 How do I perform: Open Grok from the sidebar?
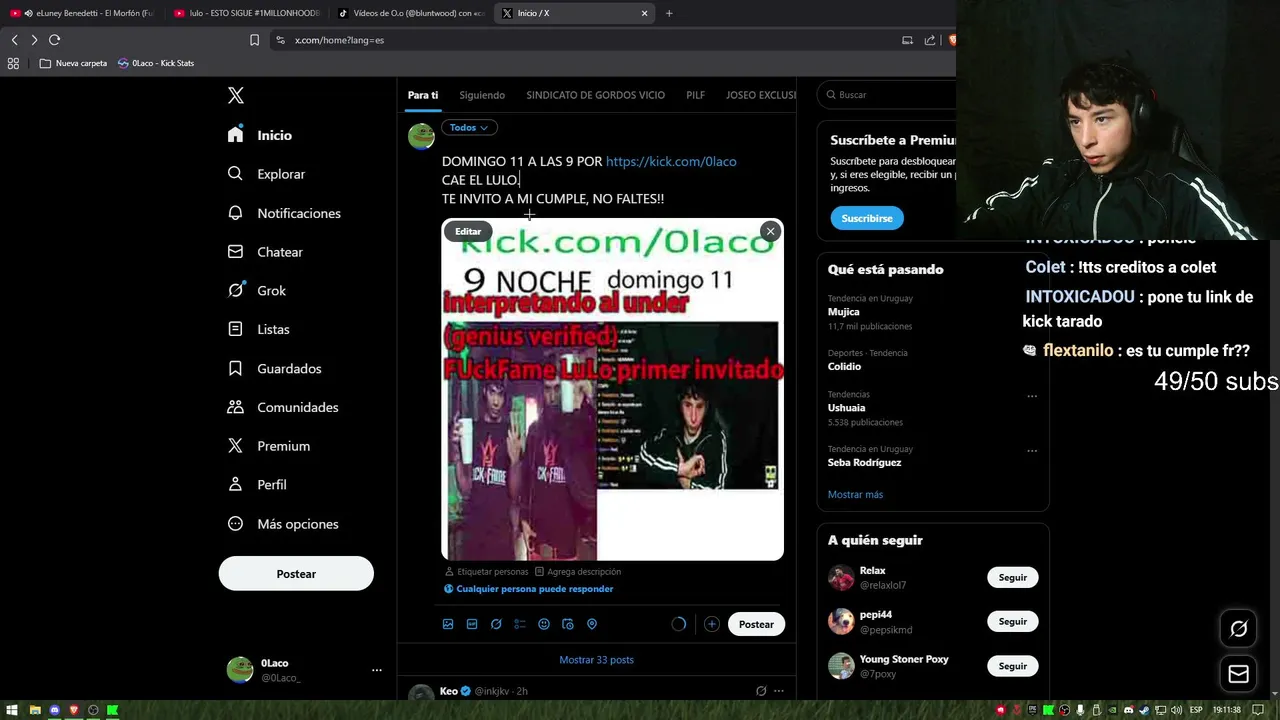click(256, 290)
